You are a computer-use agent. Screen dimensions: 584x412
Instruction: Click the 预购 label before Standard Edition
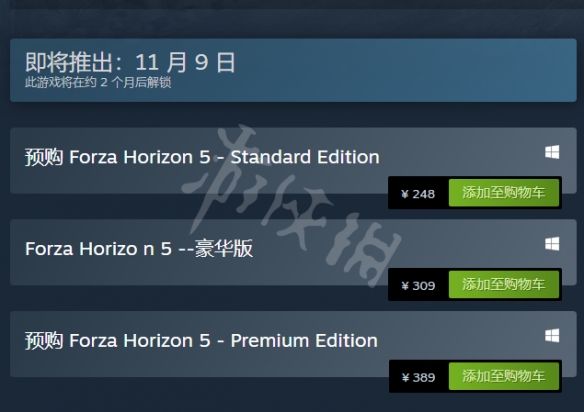[x=44, y=157]
